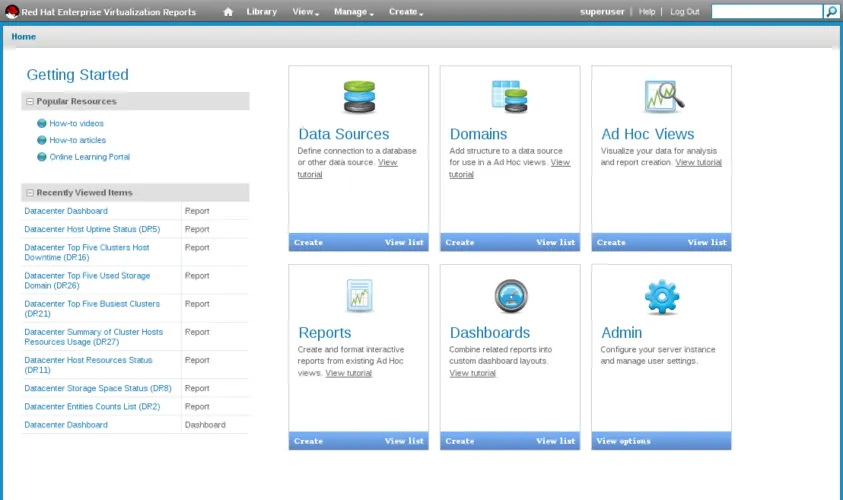Open Datacenter Host Uptime Status (DR5)
The width and height of the screenshot is (843, 500).
pyautogui.click(x=92, y=229)
